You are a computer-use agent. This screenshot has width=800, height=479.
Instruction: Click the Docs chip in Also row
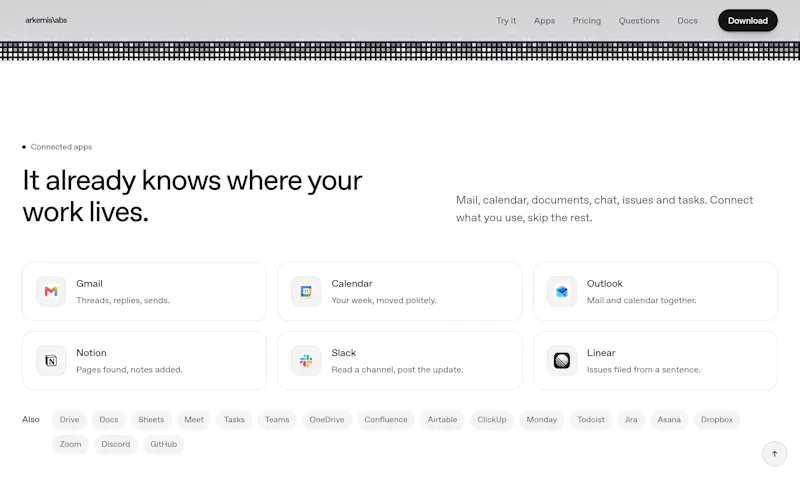[x=109, y=419]
